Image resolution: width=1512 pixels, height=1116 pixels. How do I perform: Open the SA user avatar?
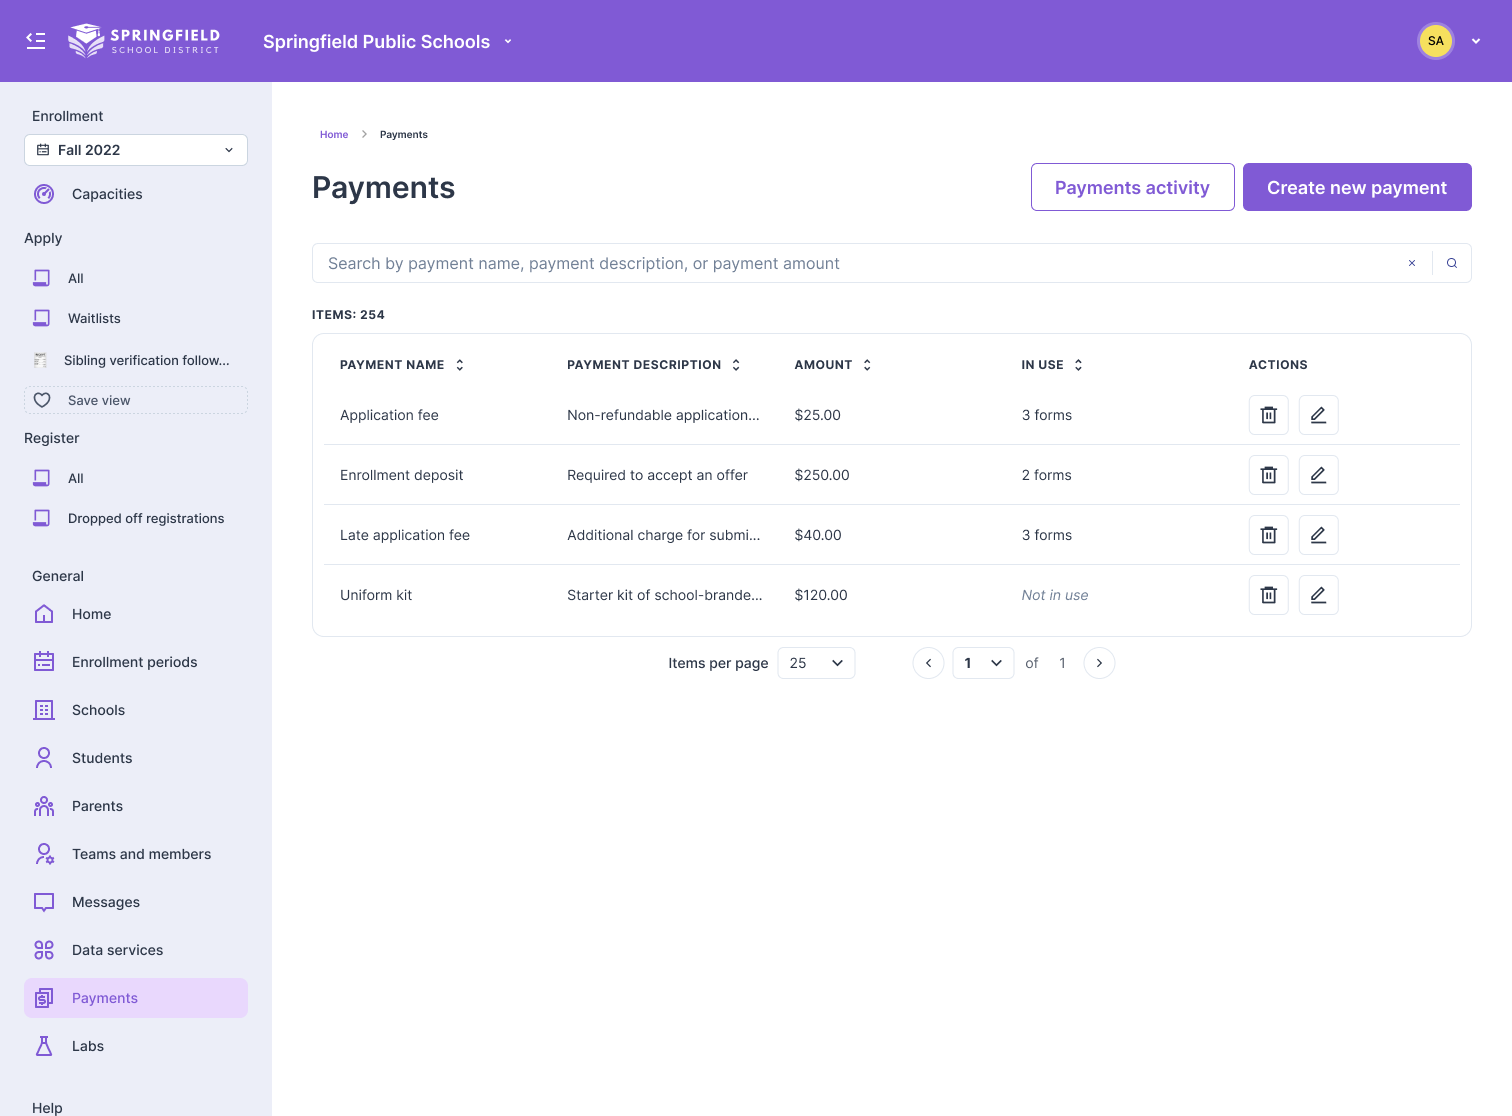click(1436, 41)
